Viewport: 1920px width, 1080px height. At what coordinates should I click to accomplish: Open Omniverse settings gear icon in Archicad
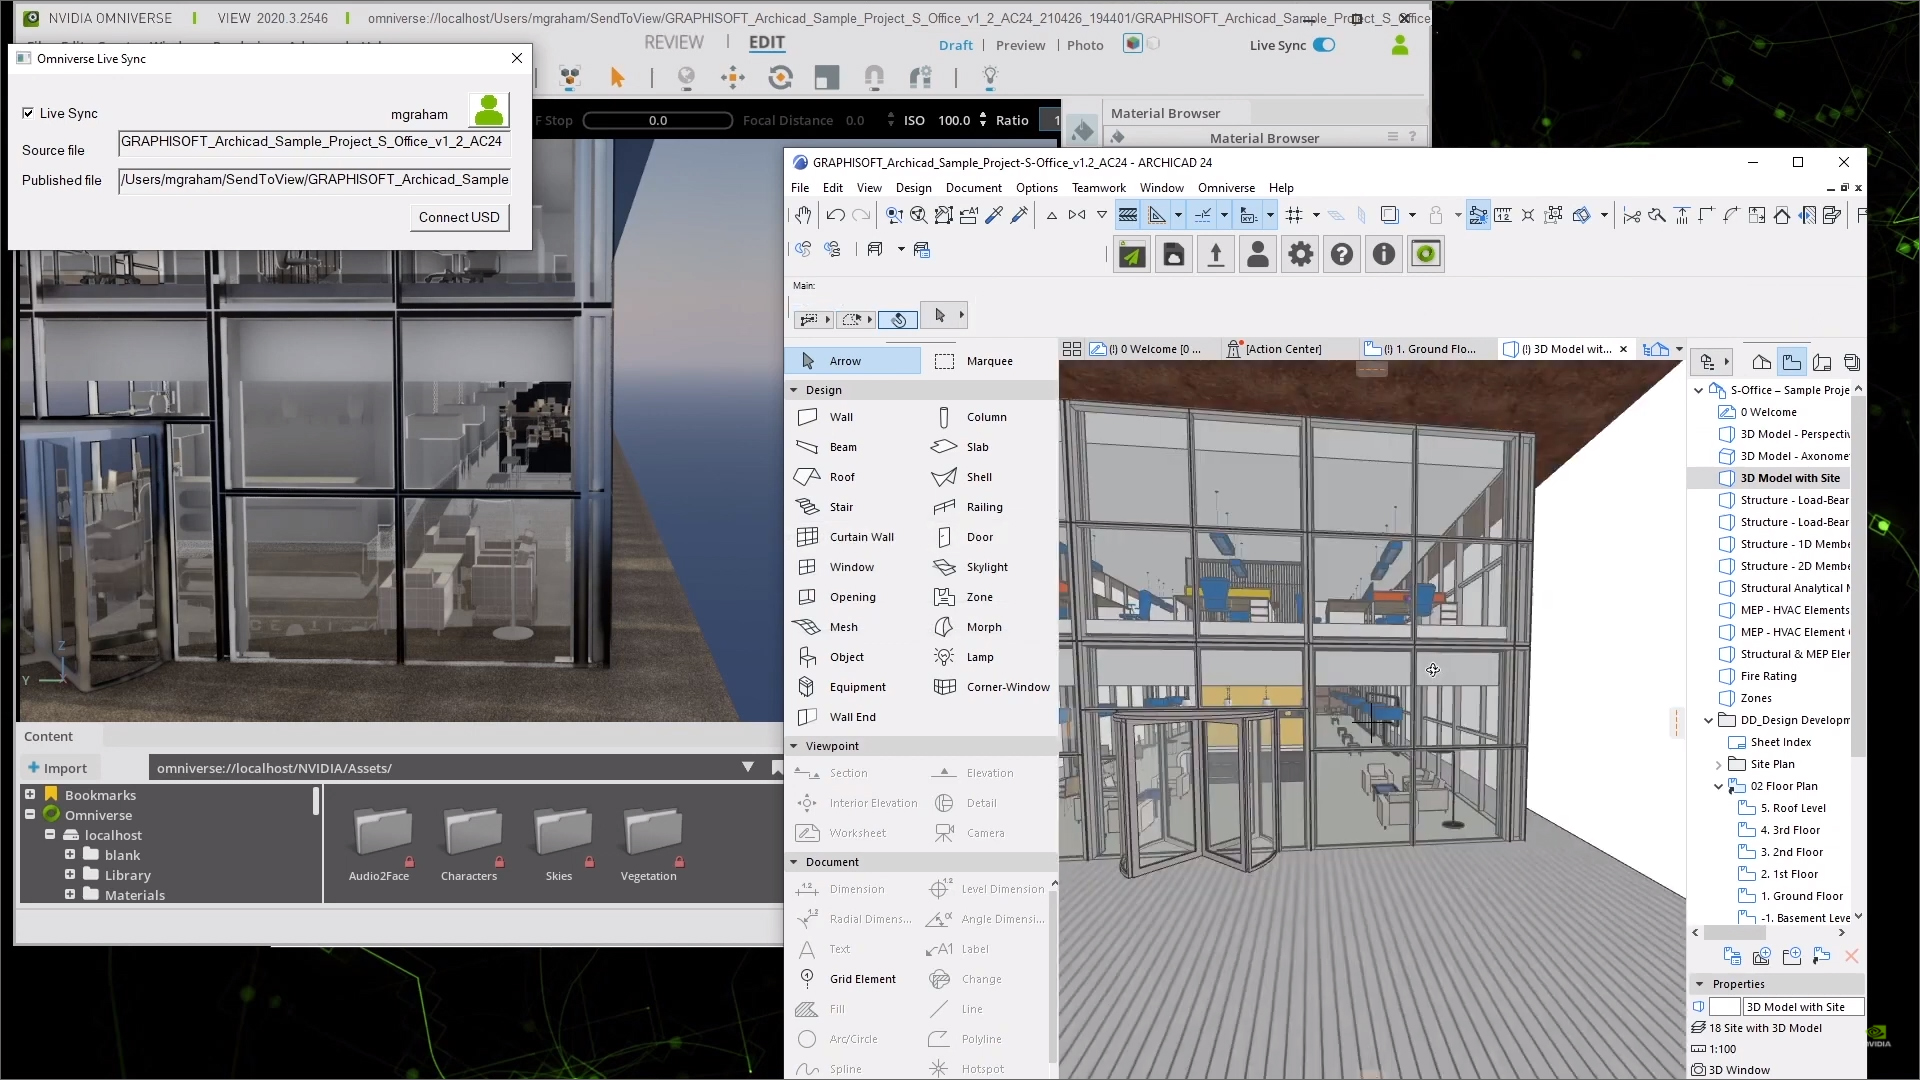coord(1300,255)
